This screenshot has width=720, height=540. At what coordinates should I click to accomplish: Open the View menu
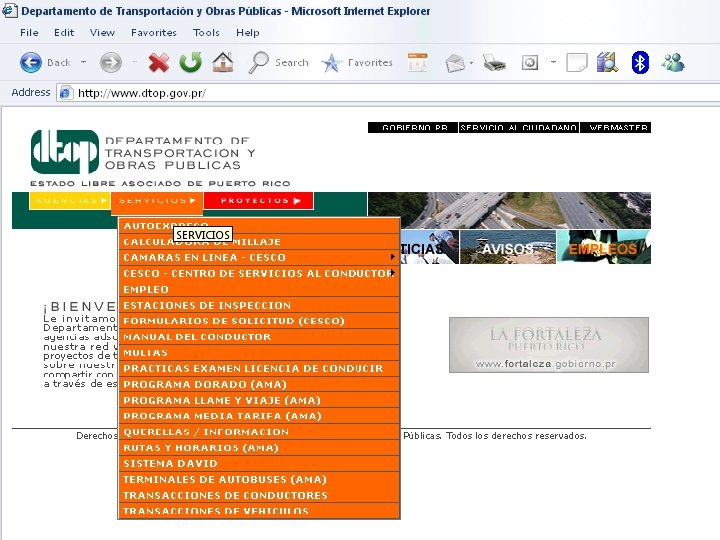[102, 33]
